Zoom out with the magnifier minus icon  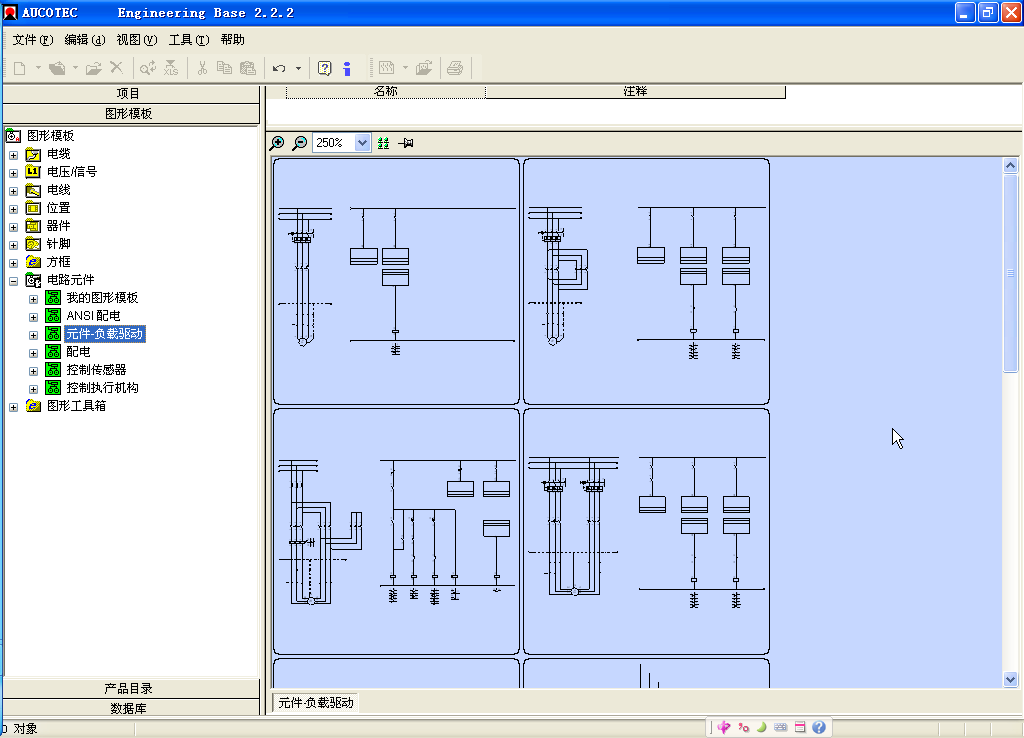click(x=300, y=143)
